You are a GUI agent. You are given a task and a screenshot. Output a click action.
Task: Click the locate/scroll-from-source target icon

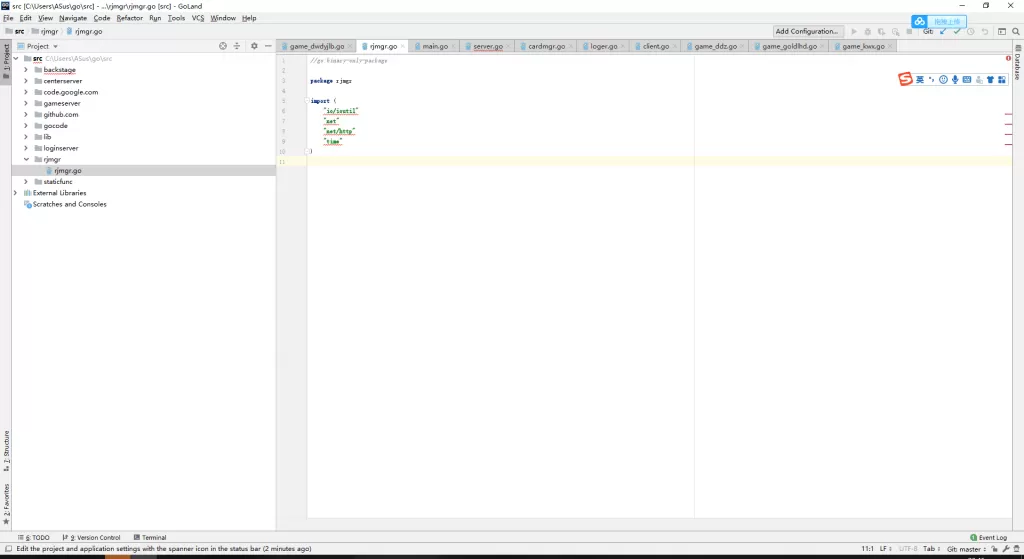(x=223, y=46)
